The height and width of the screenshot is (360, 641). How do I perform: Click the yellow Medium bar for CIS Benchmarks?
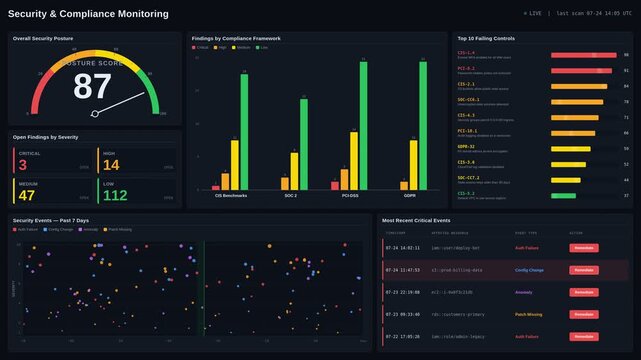click(x=235, y=165)
